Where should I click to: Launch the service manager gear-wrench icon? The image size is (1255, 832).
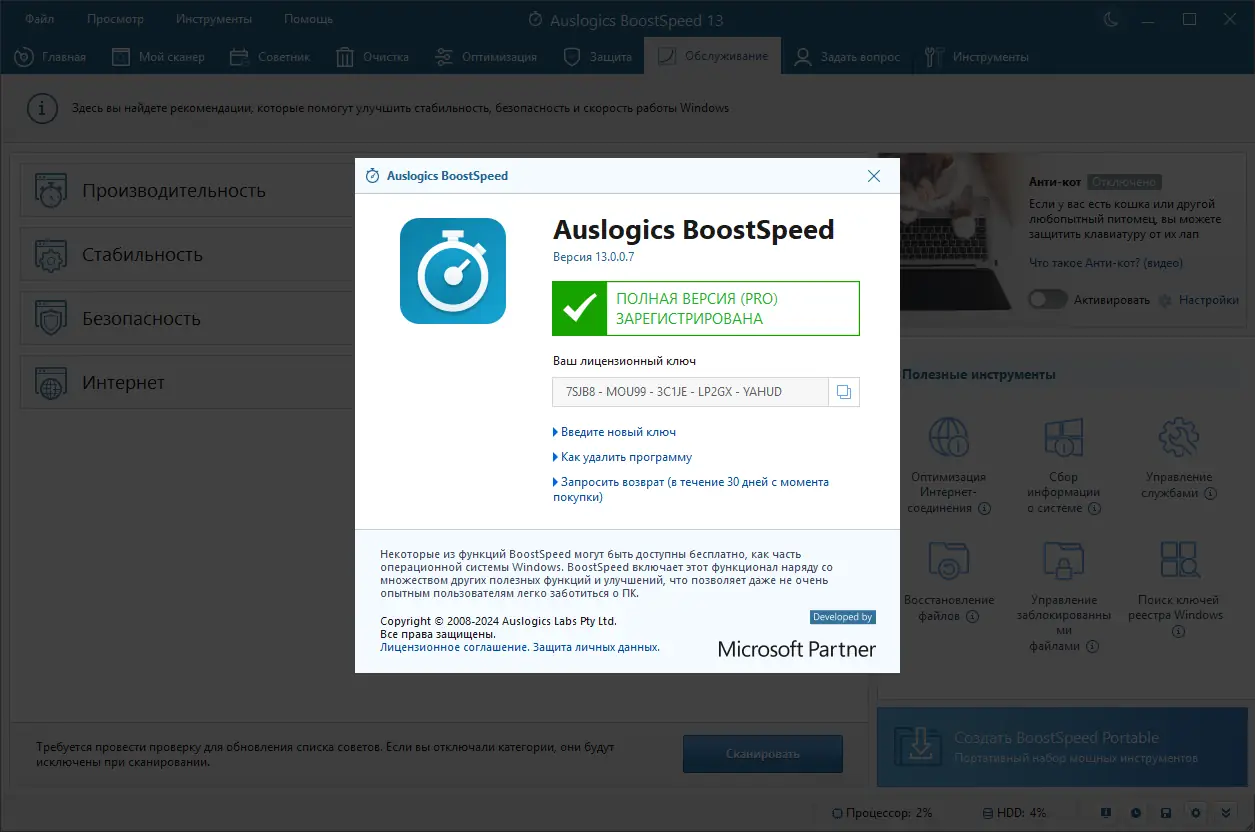tap(1178, 438)
